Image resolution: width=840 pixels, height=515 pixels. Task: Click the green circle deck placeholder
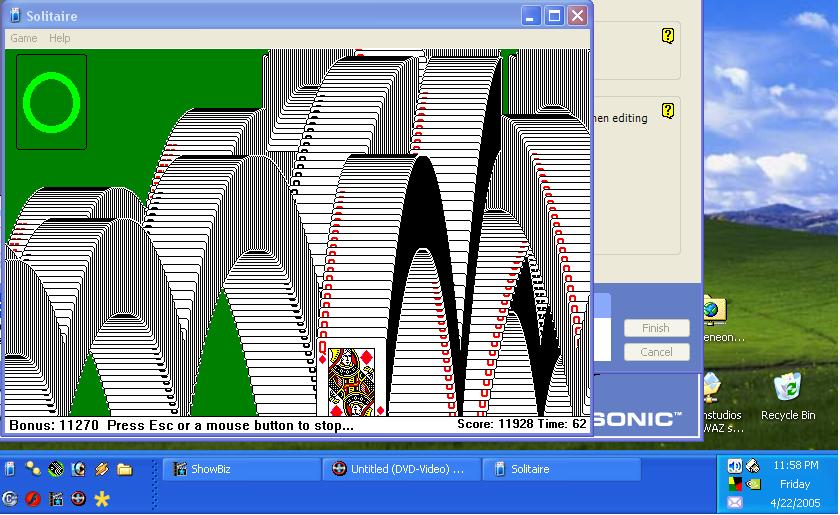(51, 101)
